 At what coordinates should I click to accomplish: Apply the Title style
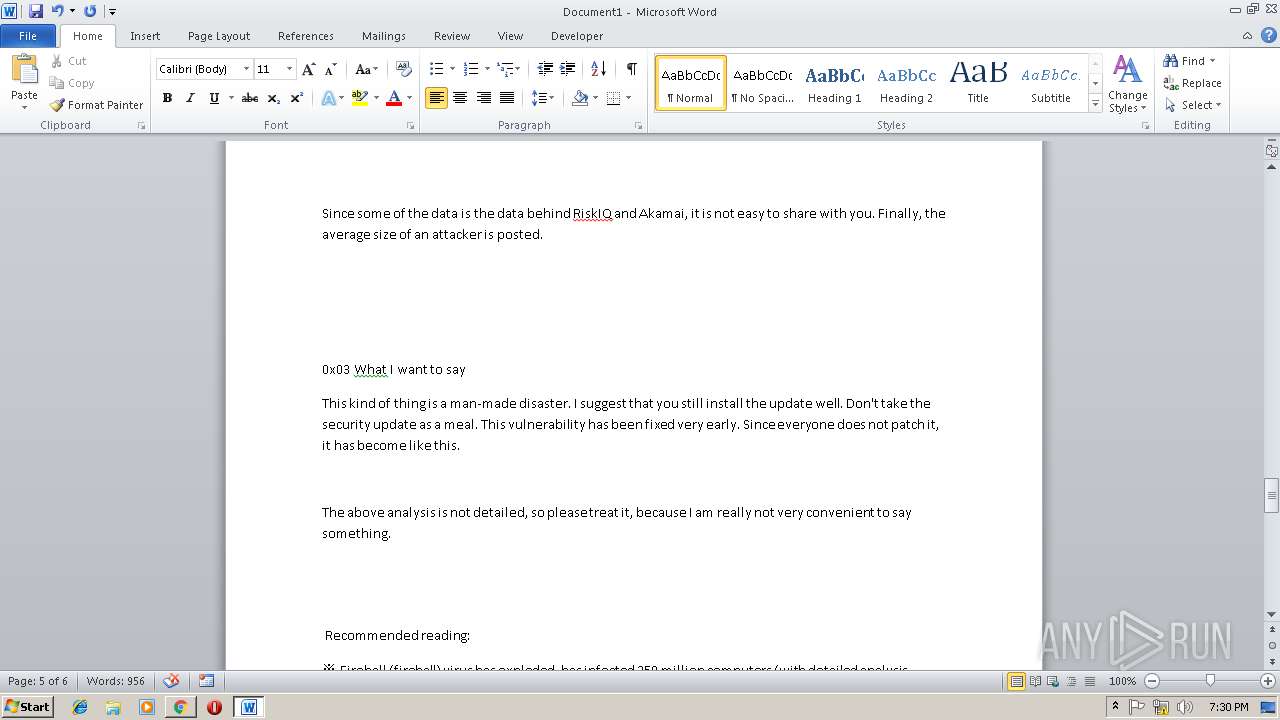point(978,83)
